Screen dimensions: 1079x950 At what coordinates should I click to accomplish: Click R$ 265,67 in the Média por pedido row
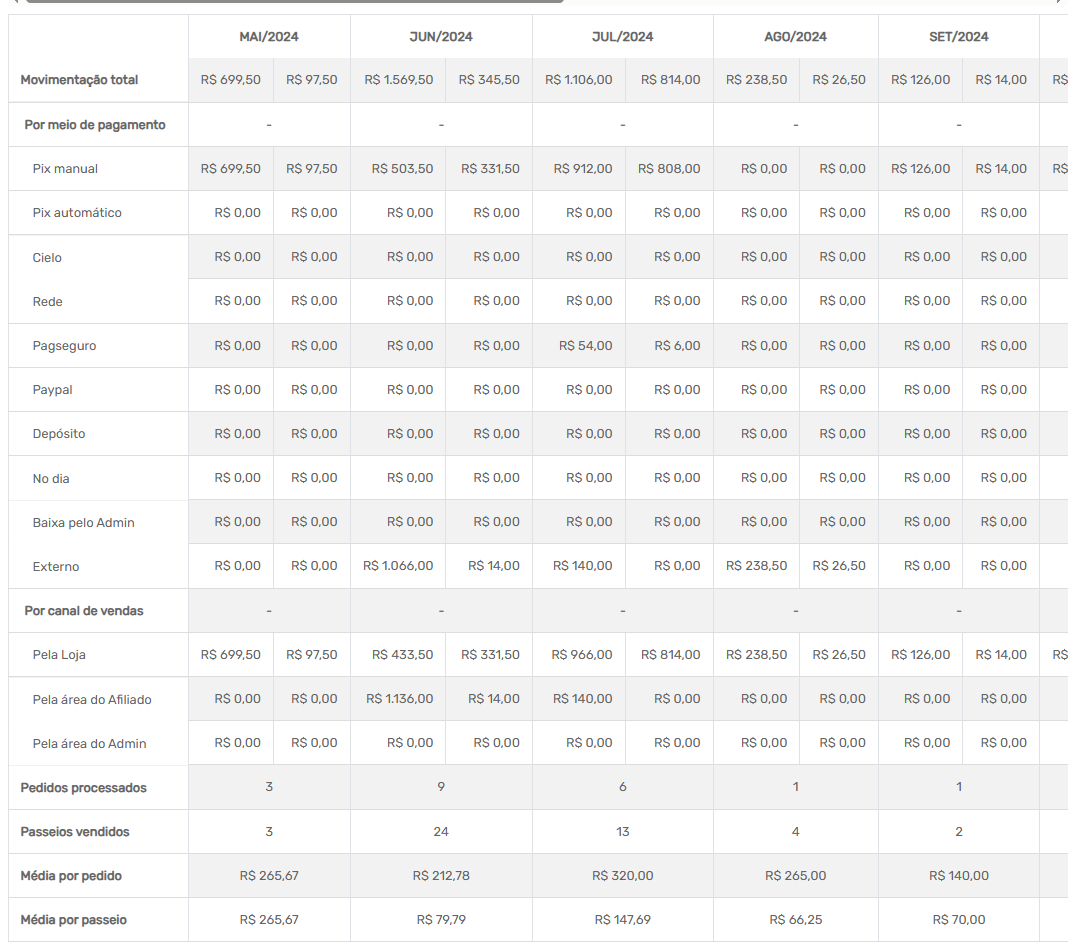[x=269, y=875]
